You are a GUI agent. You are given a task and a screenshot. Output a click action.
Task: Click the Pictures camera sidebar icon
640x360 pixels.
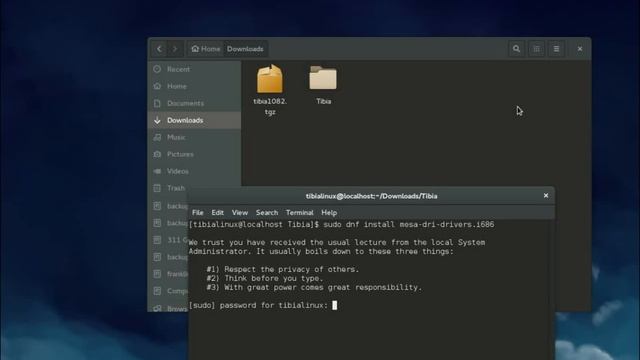click(157, 154)
